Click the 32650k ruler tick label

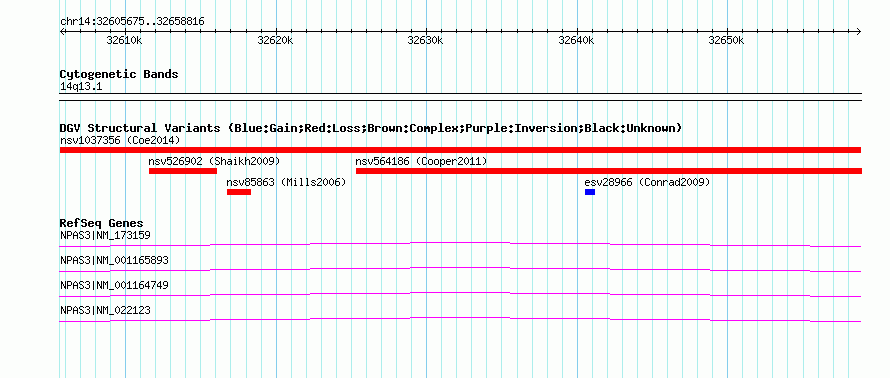pyautogui.click(x=727, y=40)
